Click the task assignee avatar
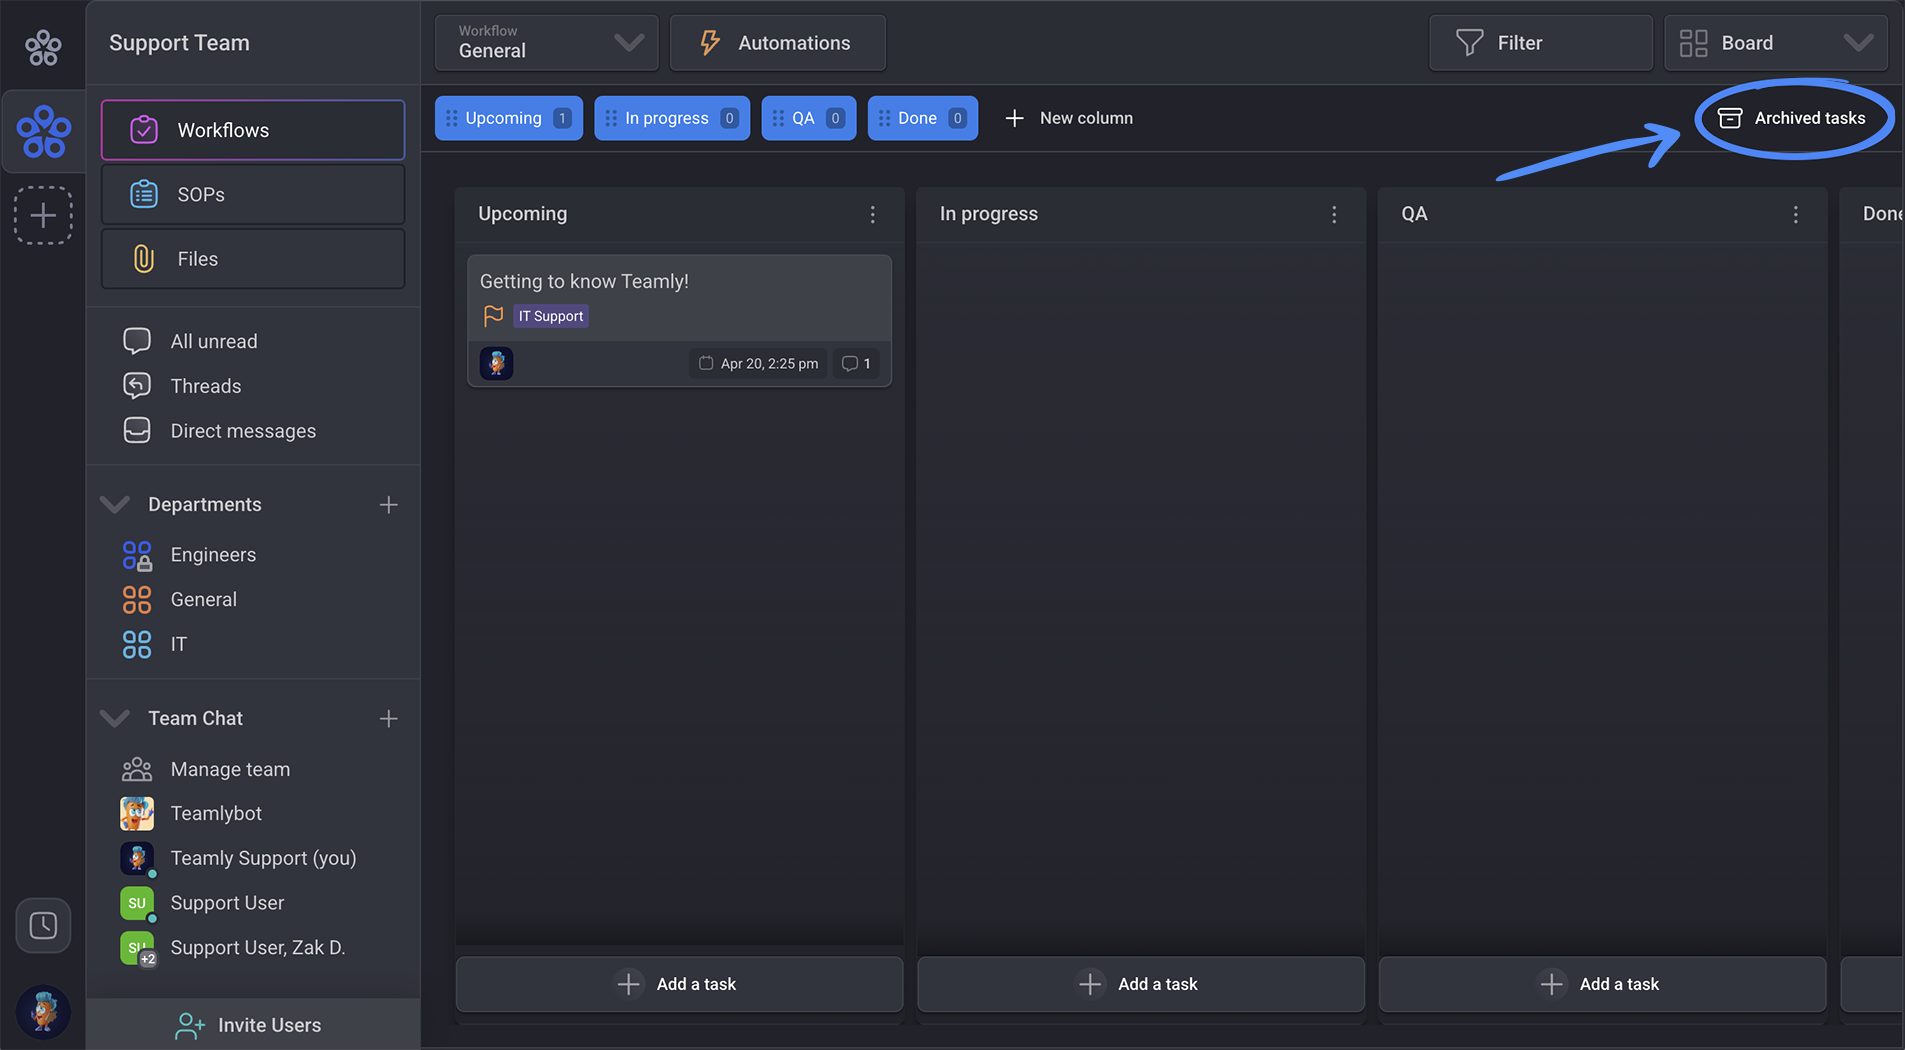 pos(497,363)
